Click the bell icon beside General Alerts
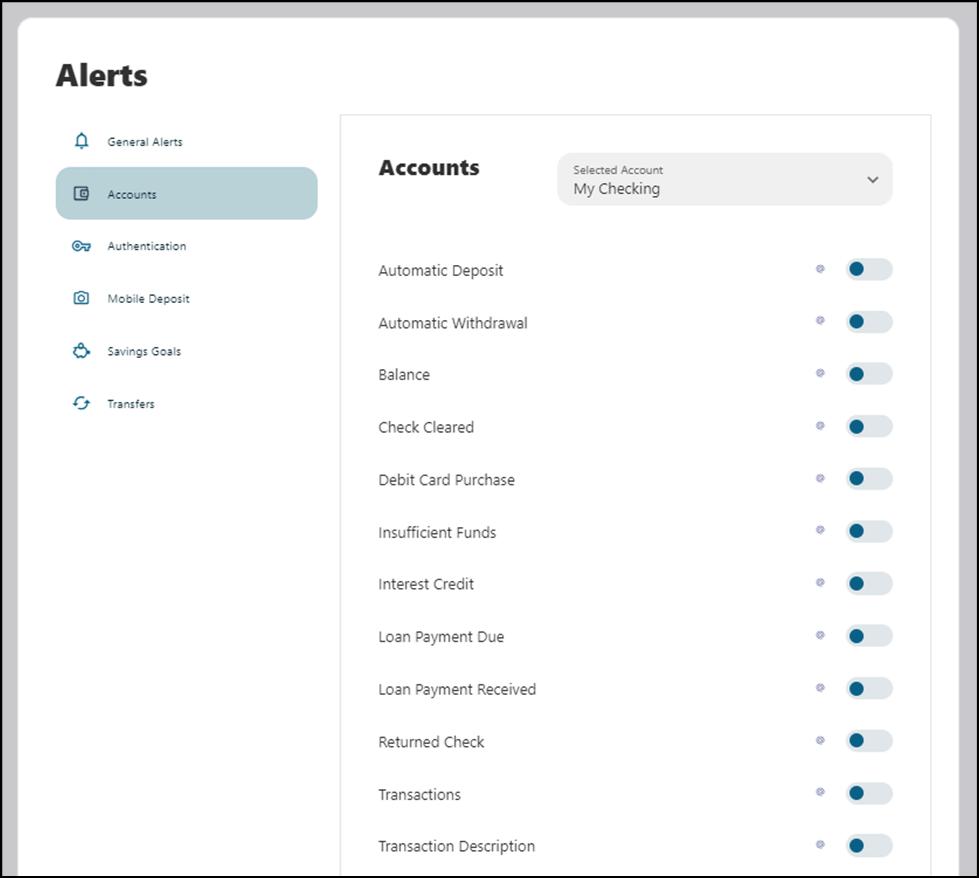This screenshot has height=878, width=979. click(x=81, y=141)
